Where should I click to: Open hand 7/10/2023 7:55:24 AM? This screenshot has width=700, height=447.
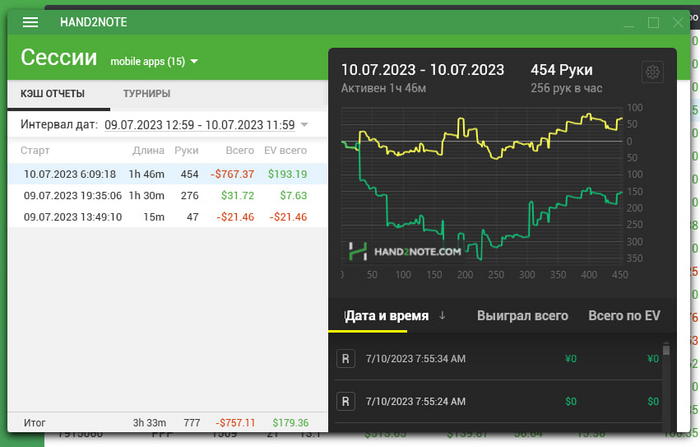click(498, 401)
